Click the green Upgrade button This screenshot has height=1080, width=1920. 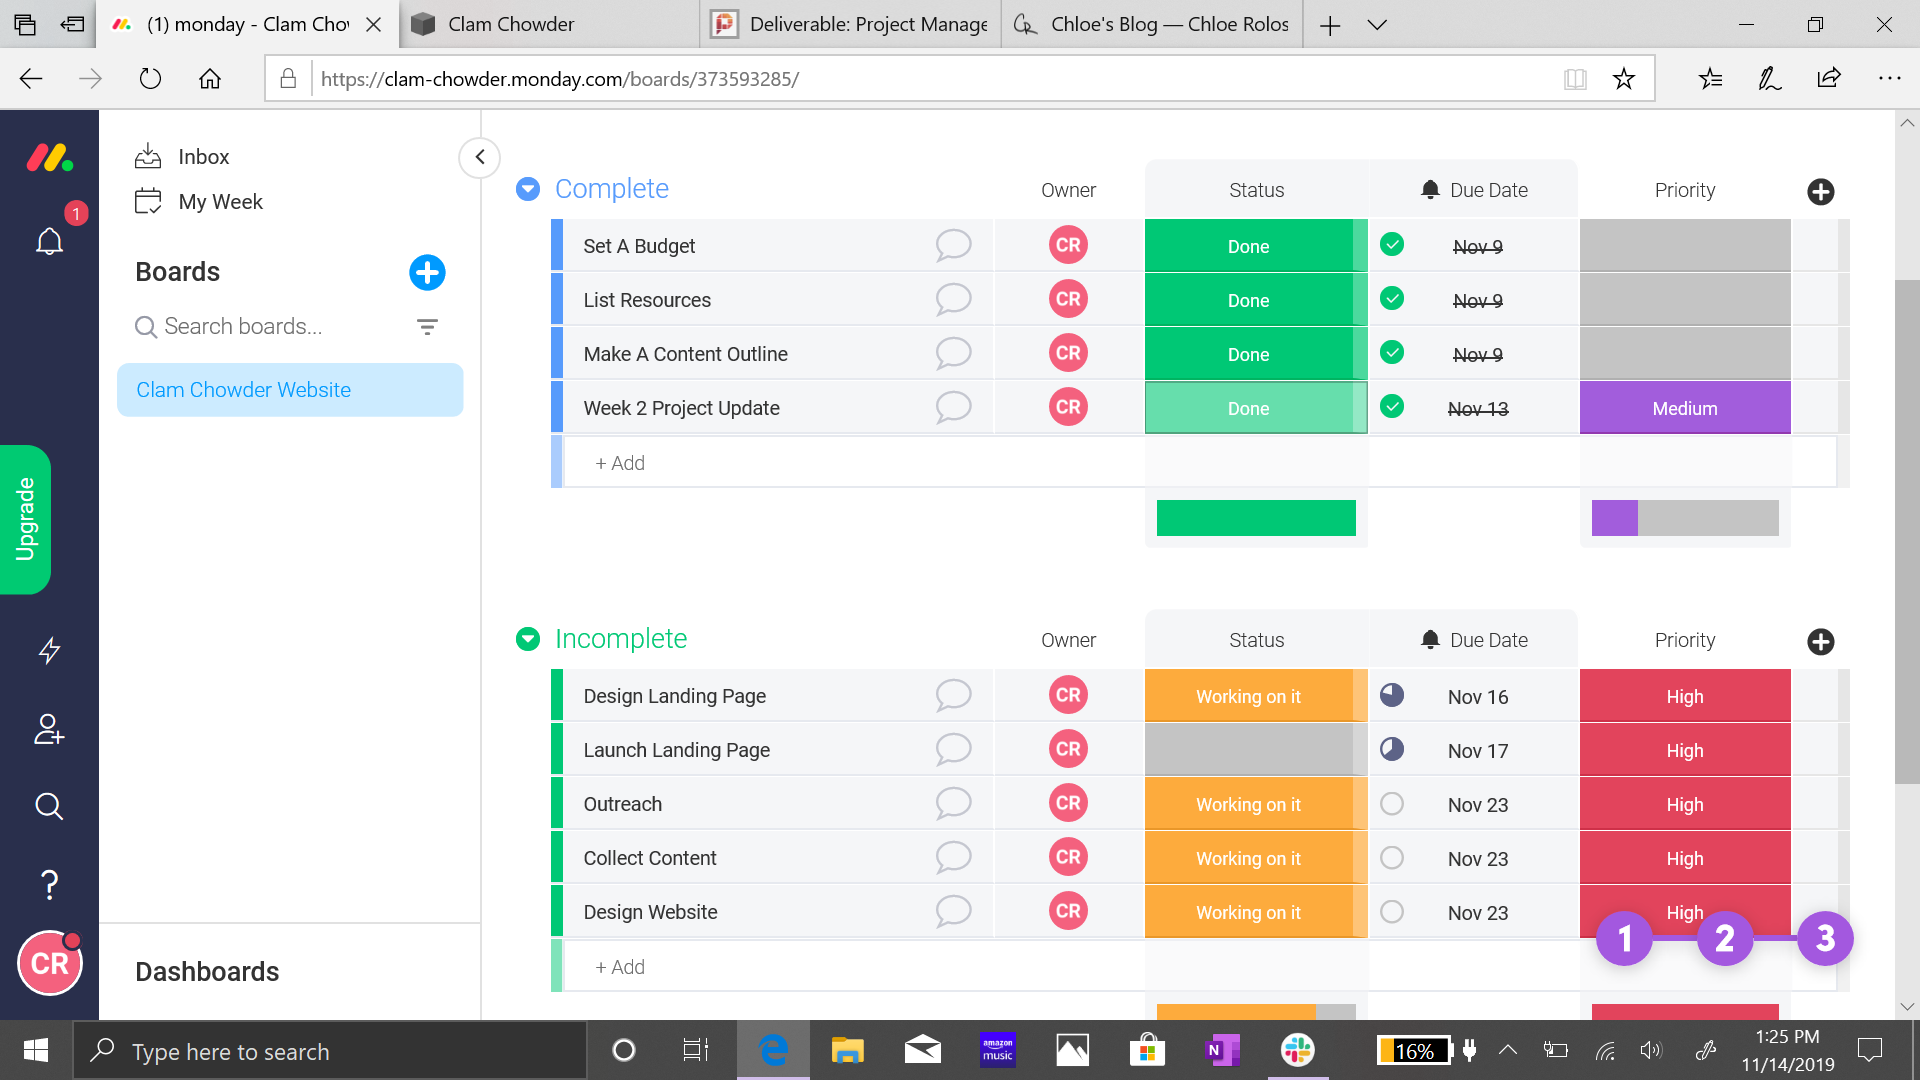25,520
